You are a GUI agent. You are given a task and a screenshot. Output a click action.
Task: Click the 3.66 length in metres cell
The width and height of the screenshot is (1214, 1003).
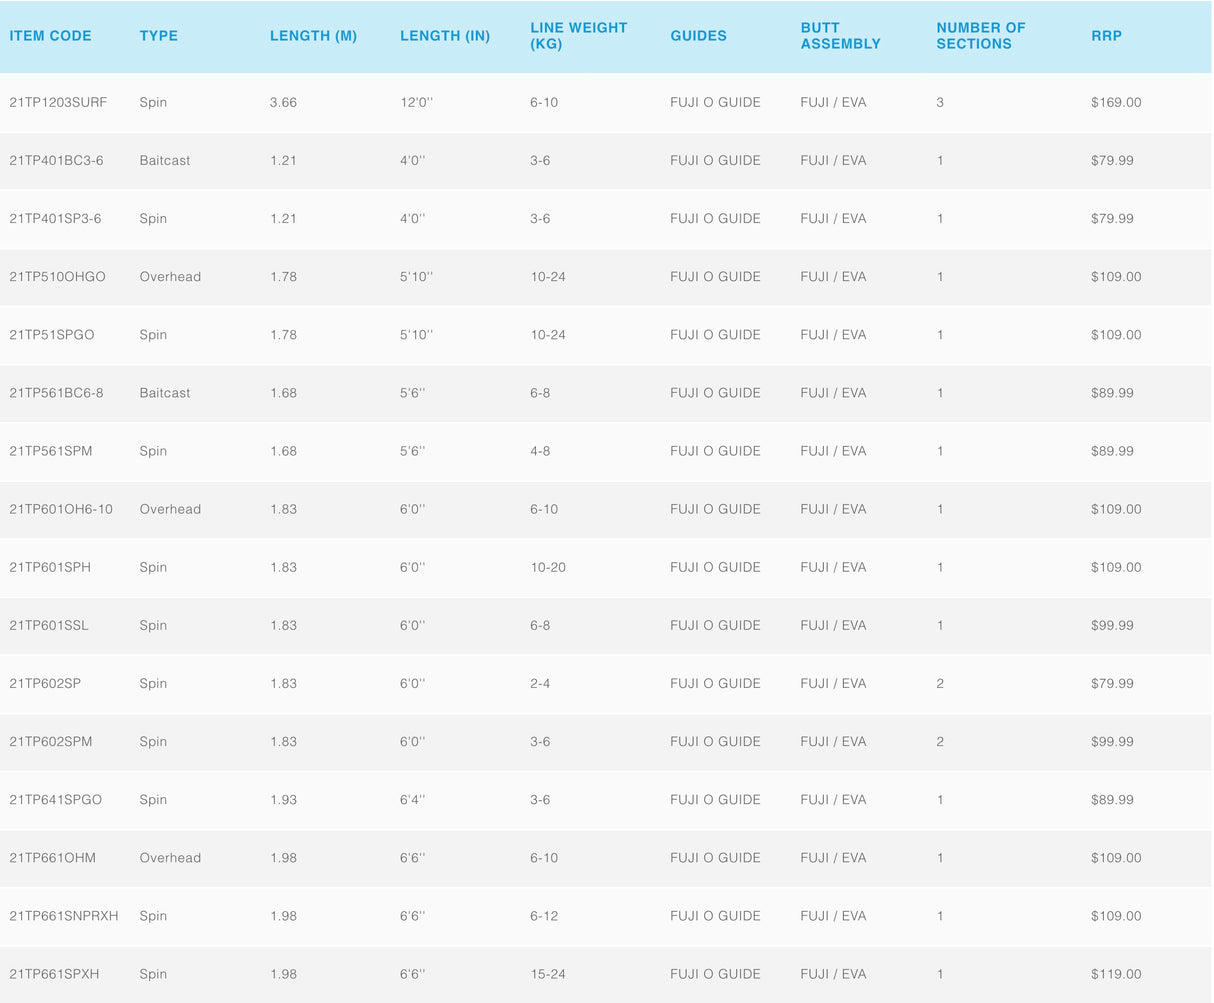pos(283,102)
